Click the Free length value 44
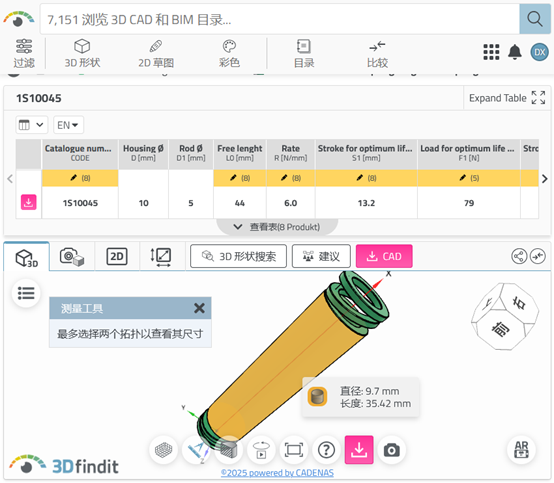 pos(240,203)
